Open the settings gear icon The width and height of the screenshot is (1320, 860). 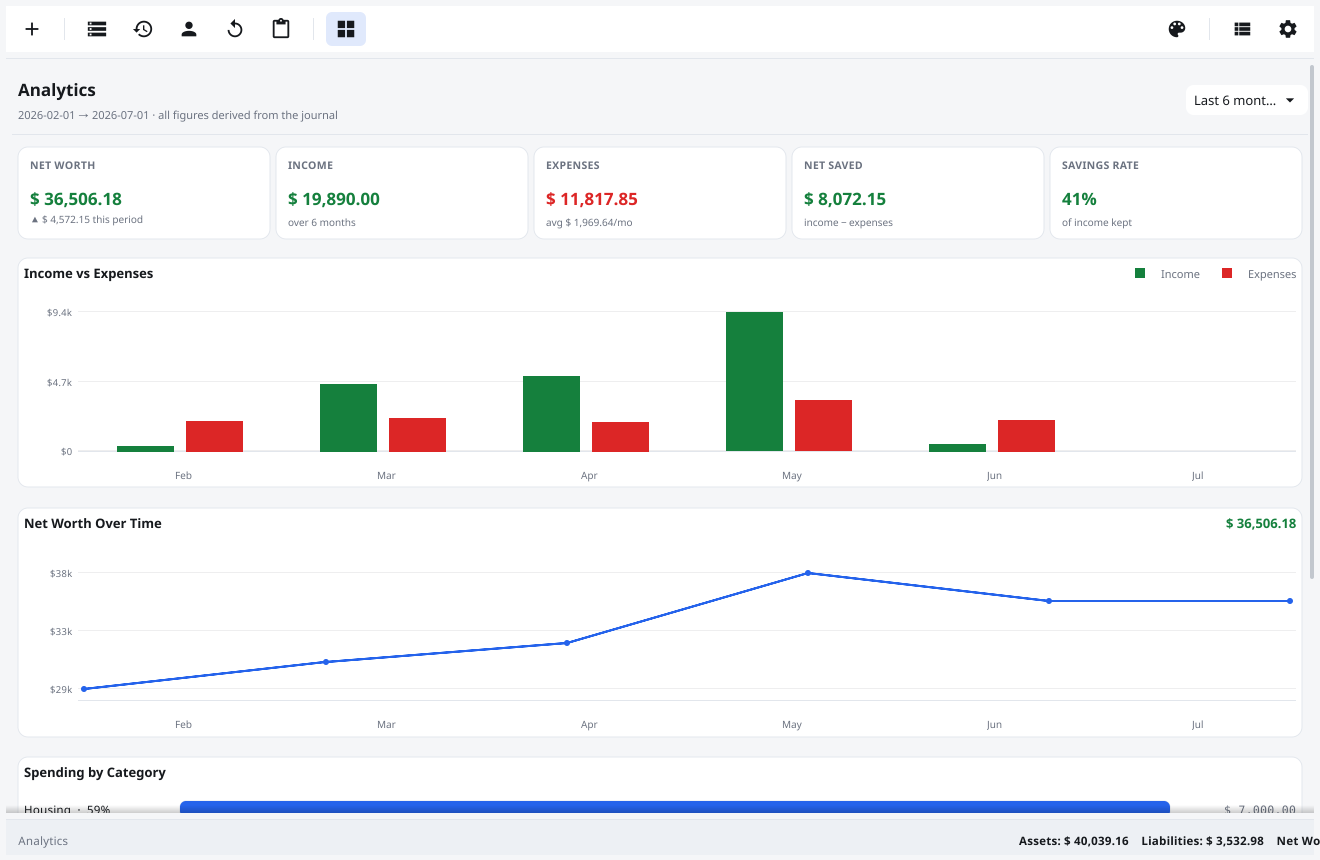click(x=1288, y=29)
